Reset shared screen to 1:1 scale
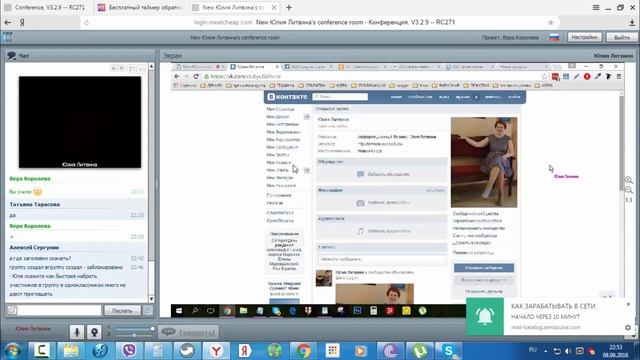Screen dimensions: 640x360 point(629,200)
